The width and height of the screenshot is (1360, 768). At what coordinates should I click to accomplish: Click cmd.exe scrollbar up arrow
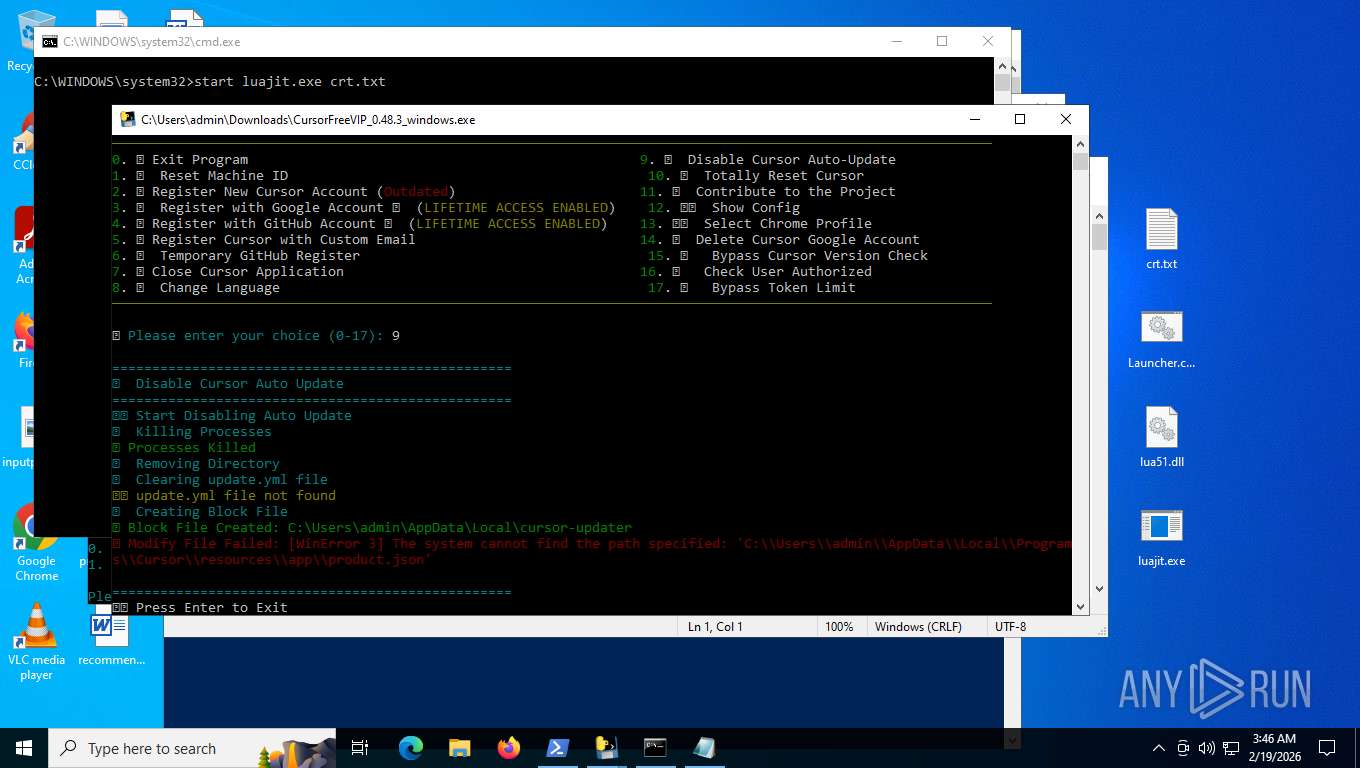(x=1002, y=65)
